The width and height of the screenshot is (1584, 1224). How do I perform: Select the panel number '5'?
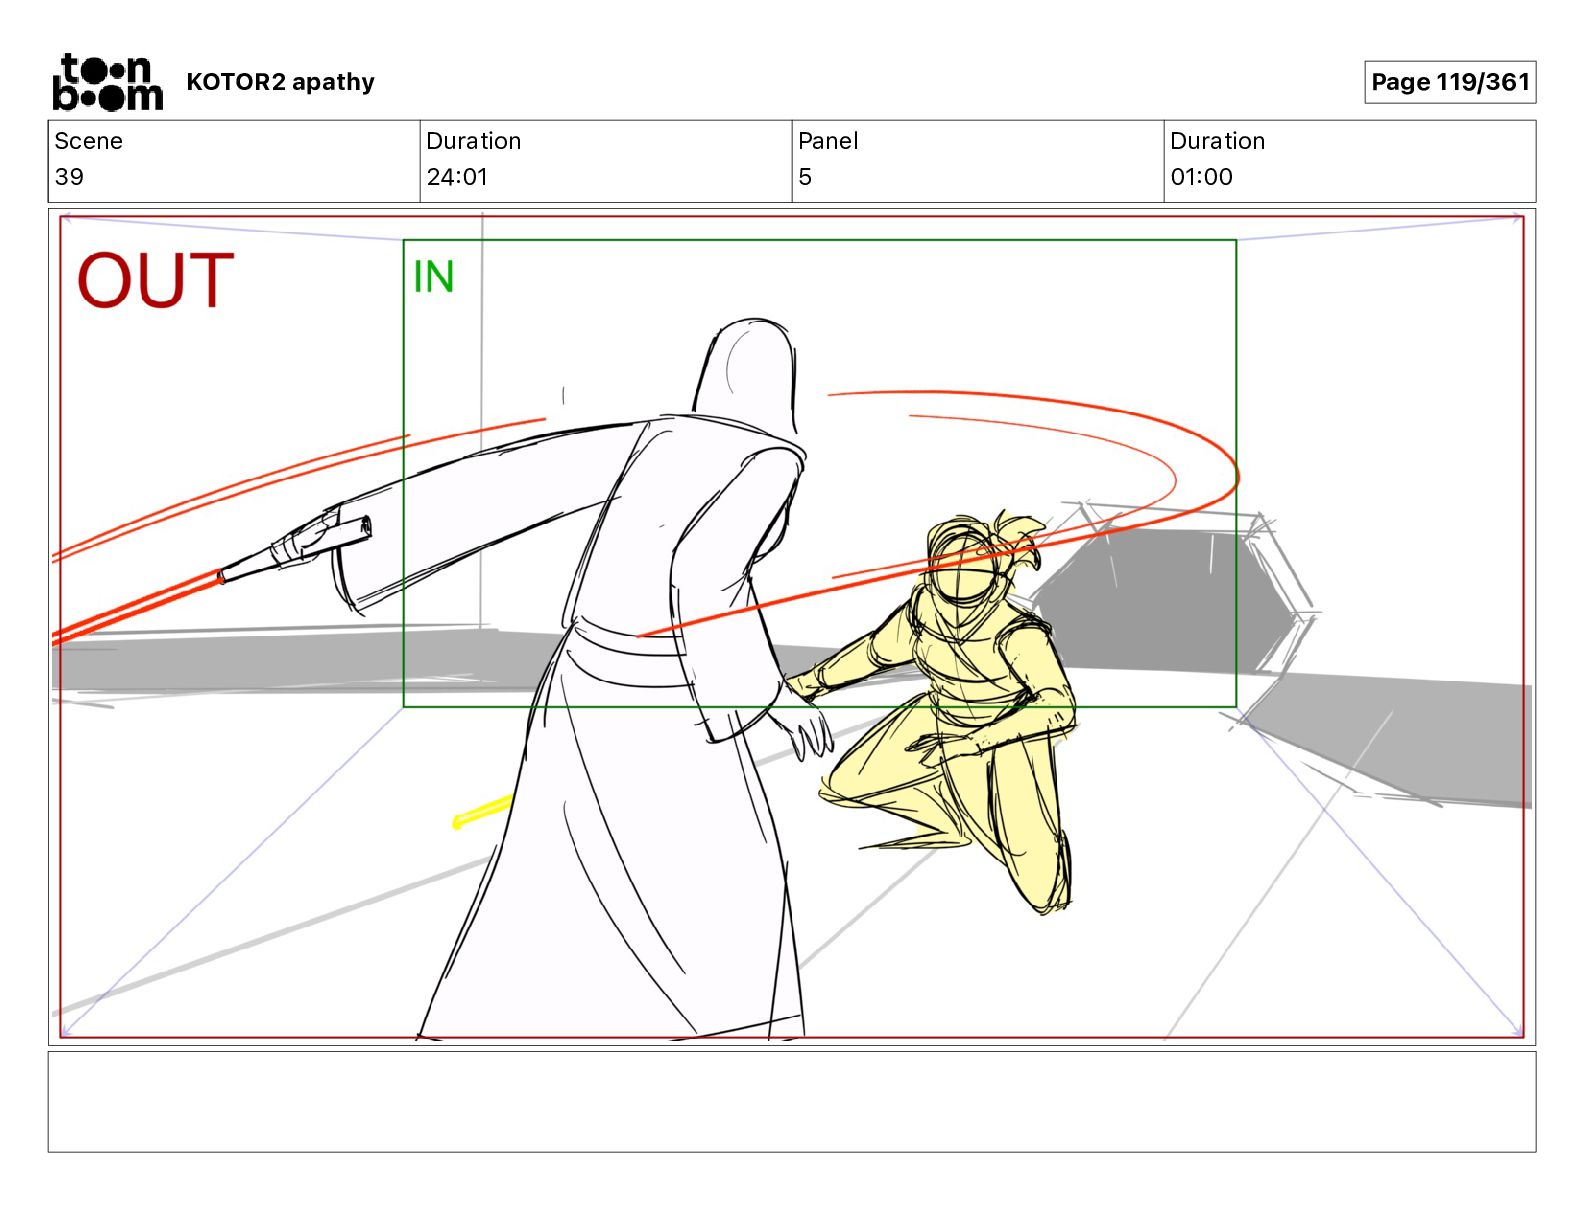click(x=805, y=177)
